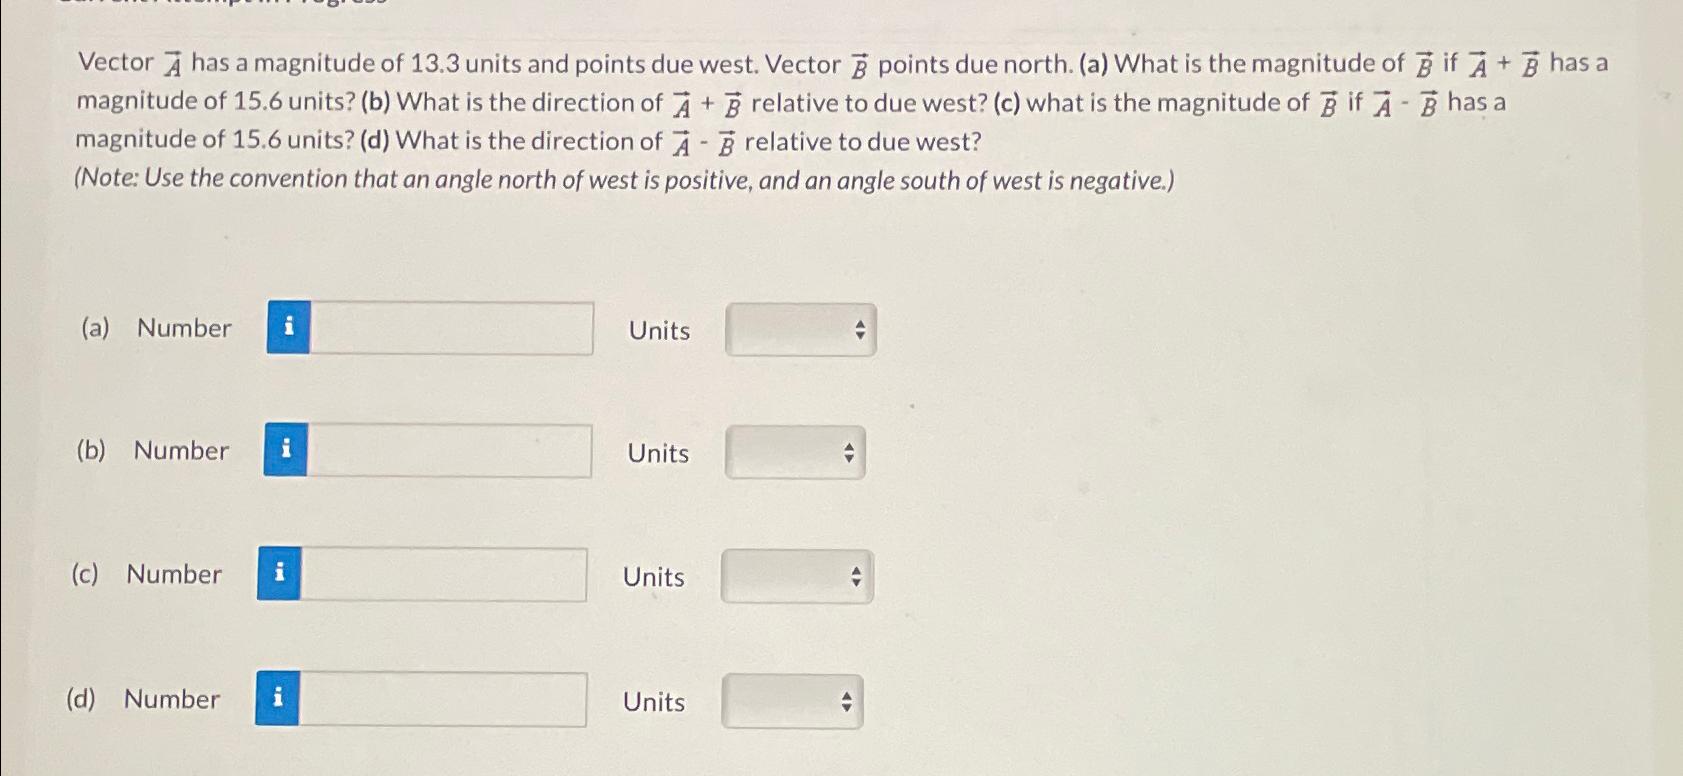The image size is (1683, 776).
Task: Click the Units label for part (a)
Action: 656,330
